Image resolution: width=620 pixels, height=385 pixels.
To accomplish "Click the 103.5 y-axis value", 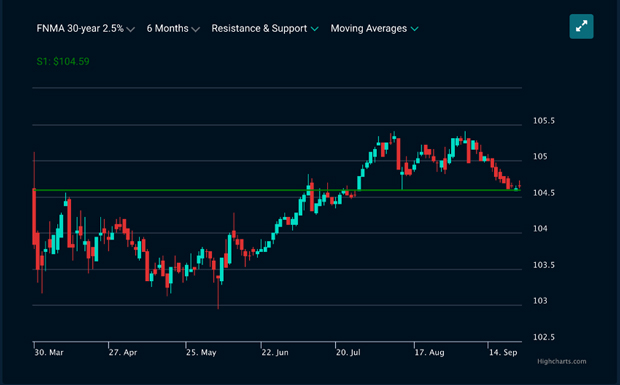I will point(544,265).
